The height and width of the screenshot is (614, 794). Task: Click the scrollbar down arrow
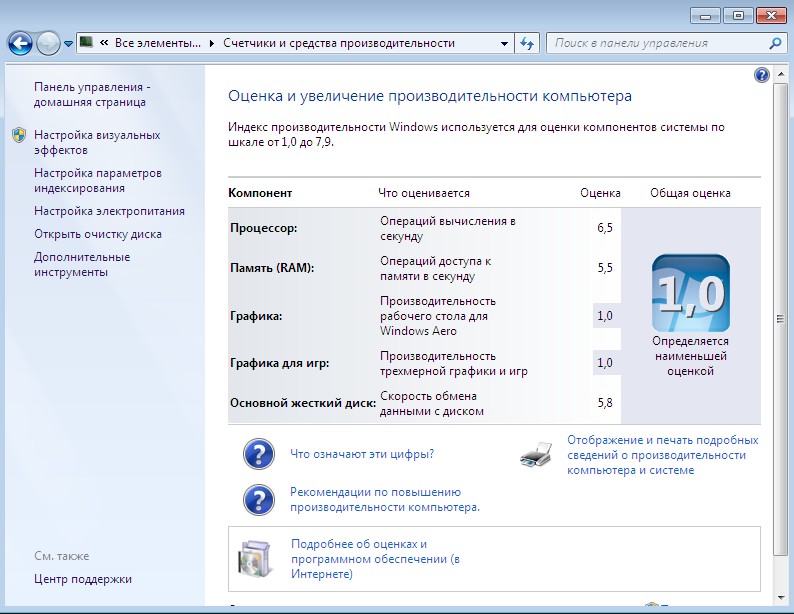[780, 598]
